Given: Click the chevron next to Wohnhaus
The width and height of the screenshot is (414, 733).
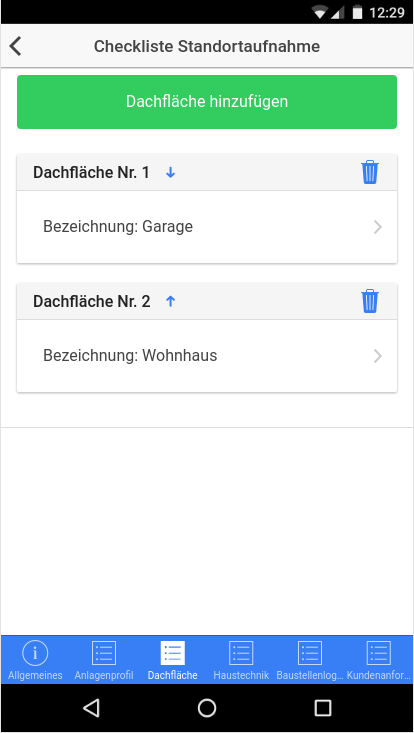Looking at the screenshot, I should (x=378, y=356).
